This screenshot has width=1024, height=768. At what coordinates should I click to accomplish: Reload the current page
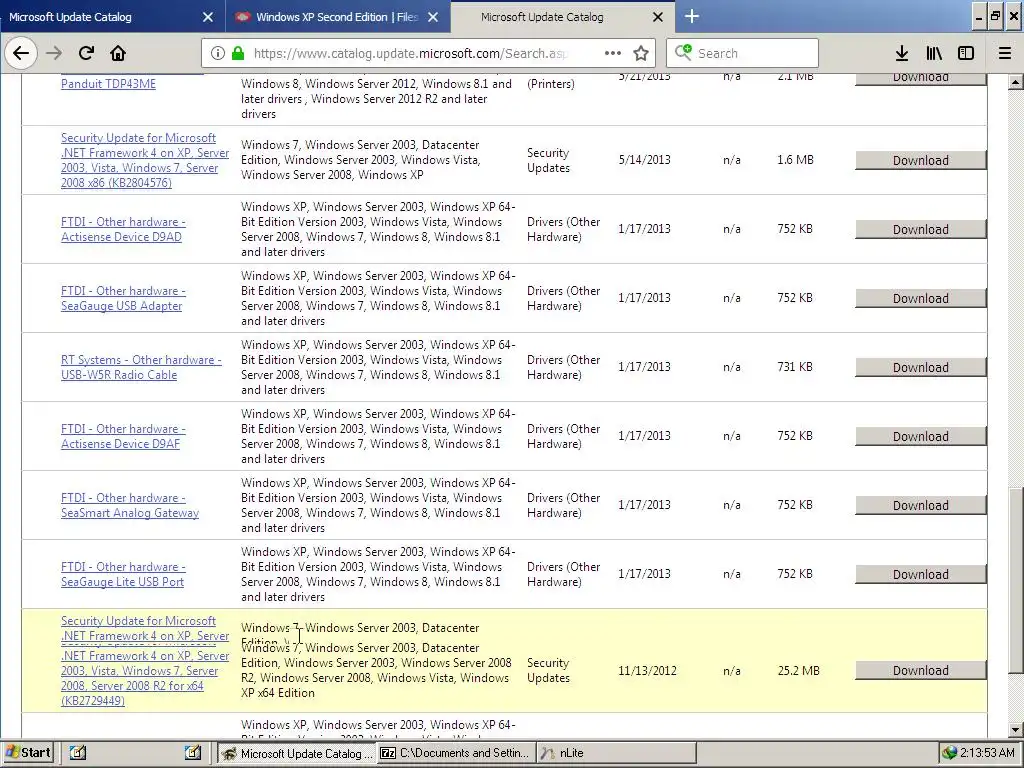click(86, 53)
